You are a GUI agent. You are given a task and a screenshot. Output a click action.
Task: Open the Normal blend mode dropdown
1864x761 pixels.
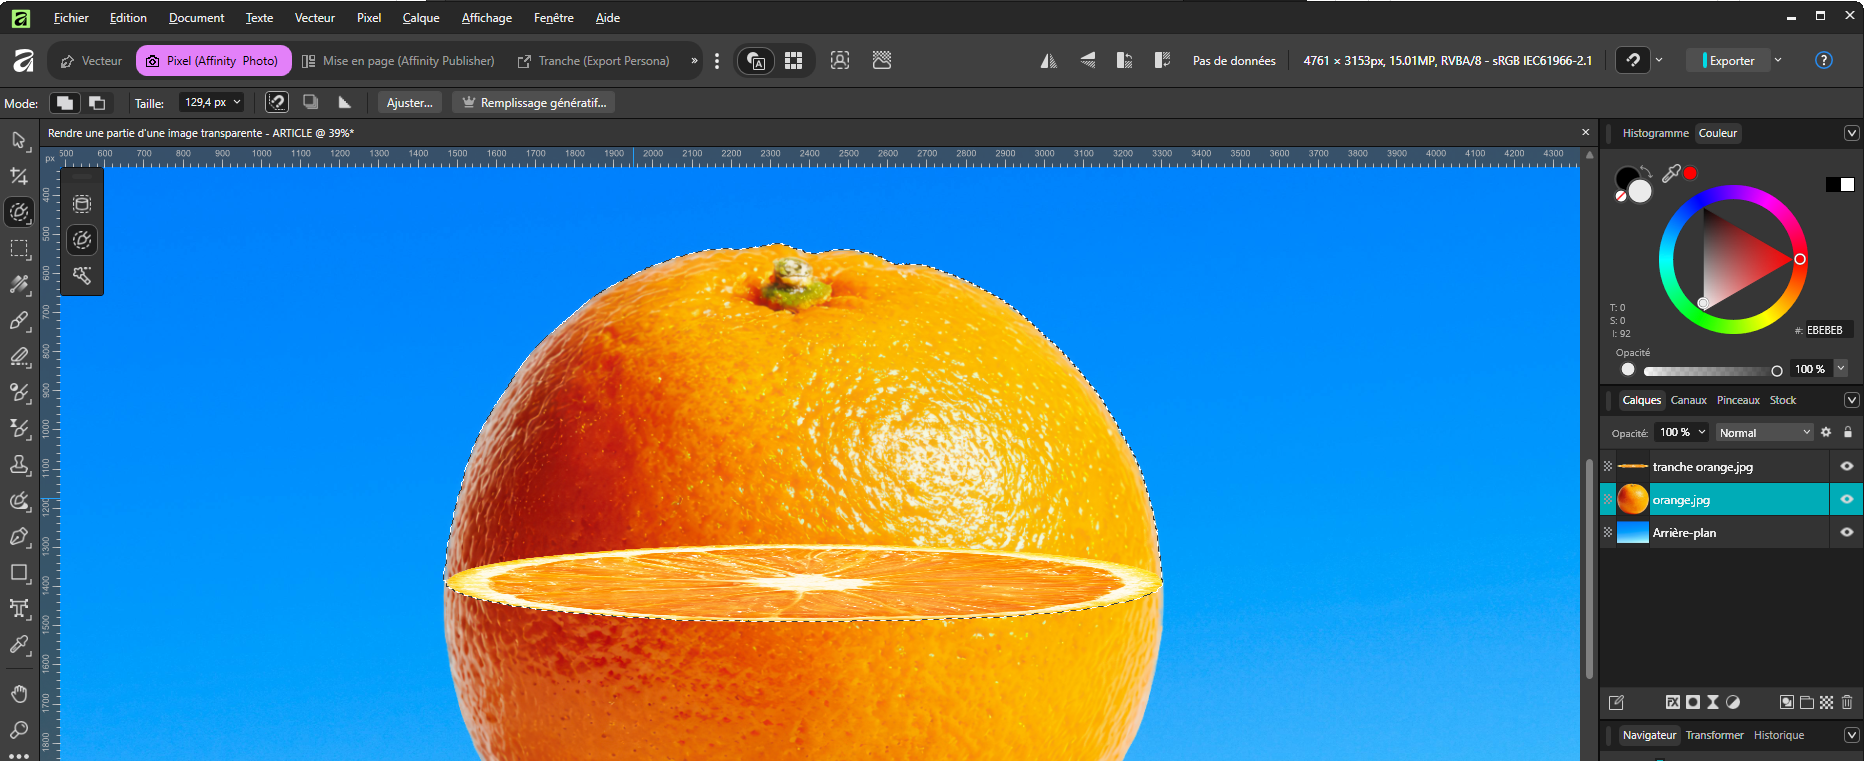1764,433
